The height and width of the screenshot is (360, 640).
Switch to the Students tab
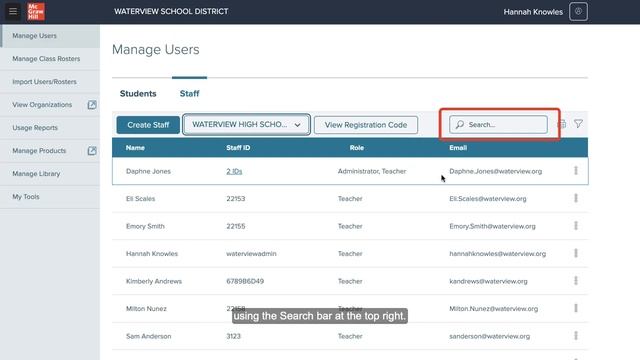[138, 93]
